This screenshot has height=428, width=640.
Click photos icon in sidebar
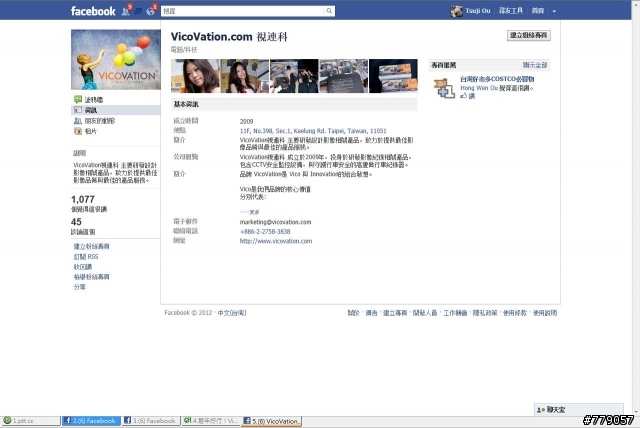click(x=78, y=131)
